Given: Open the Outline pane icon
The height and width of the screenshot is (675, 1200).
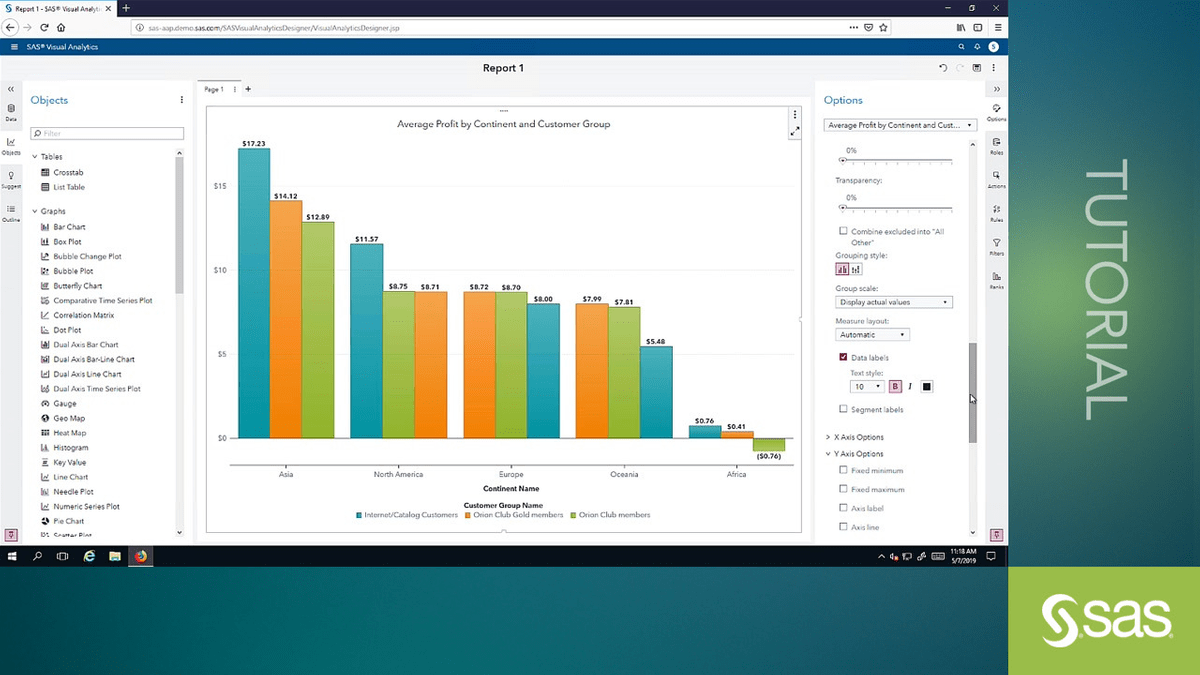Looking at the screenshot, I should (11, 212).
